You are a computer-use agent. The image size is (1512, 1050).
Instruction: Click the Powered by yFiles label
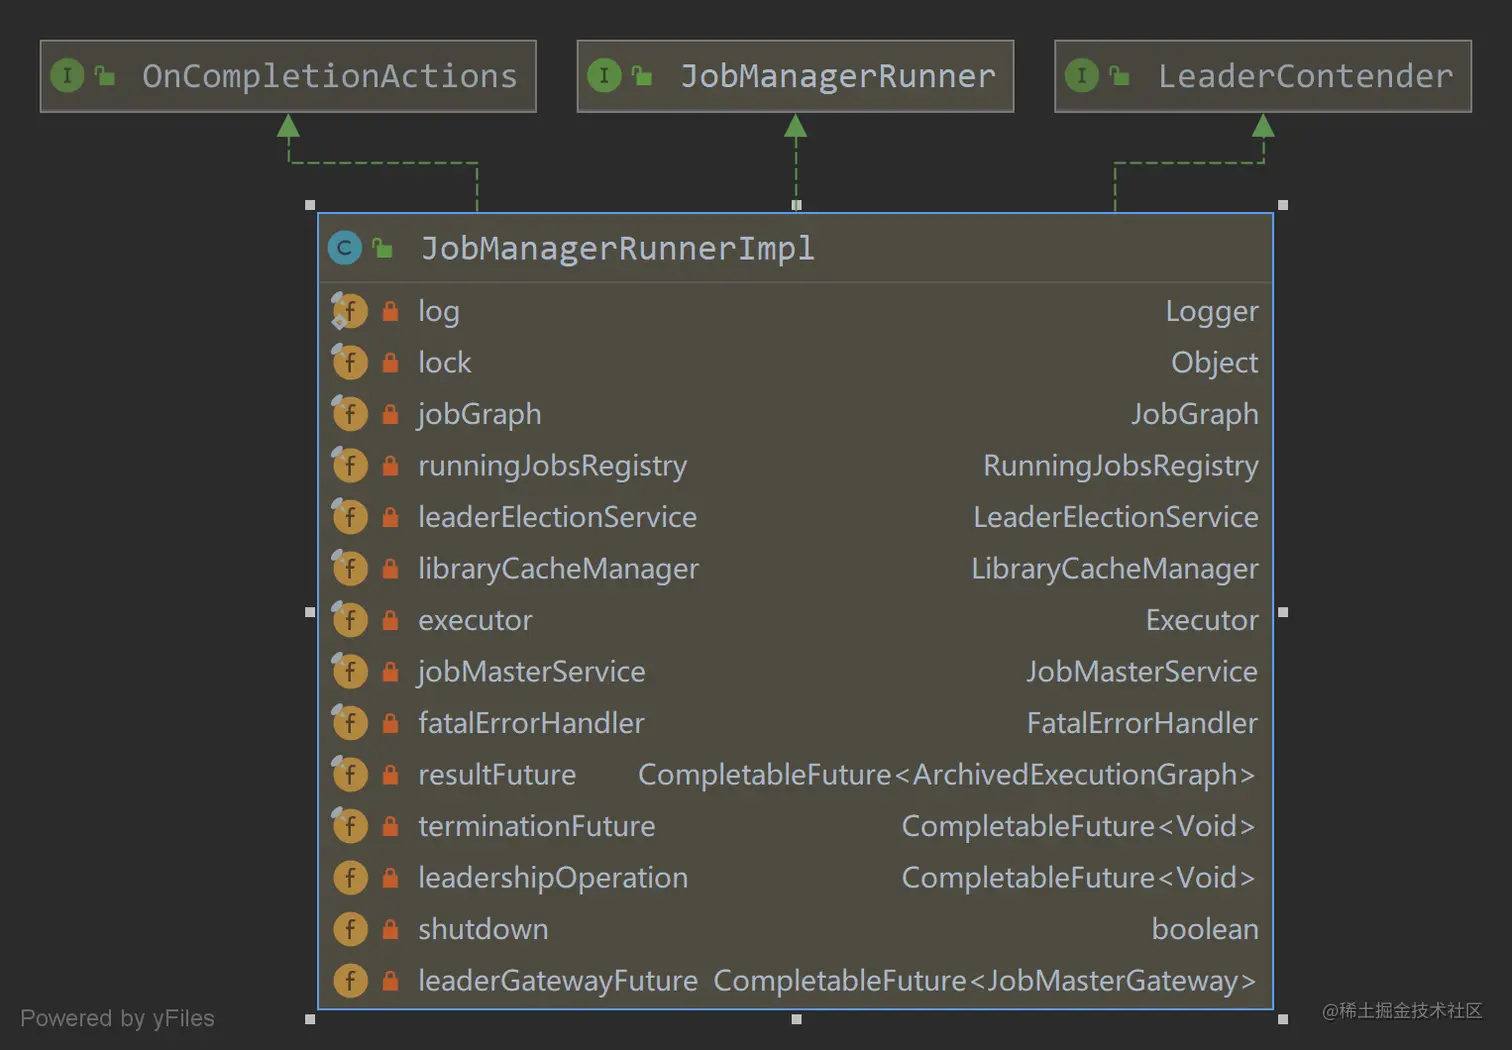117,1018
